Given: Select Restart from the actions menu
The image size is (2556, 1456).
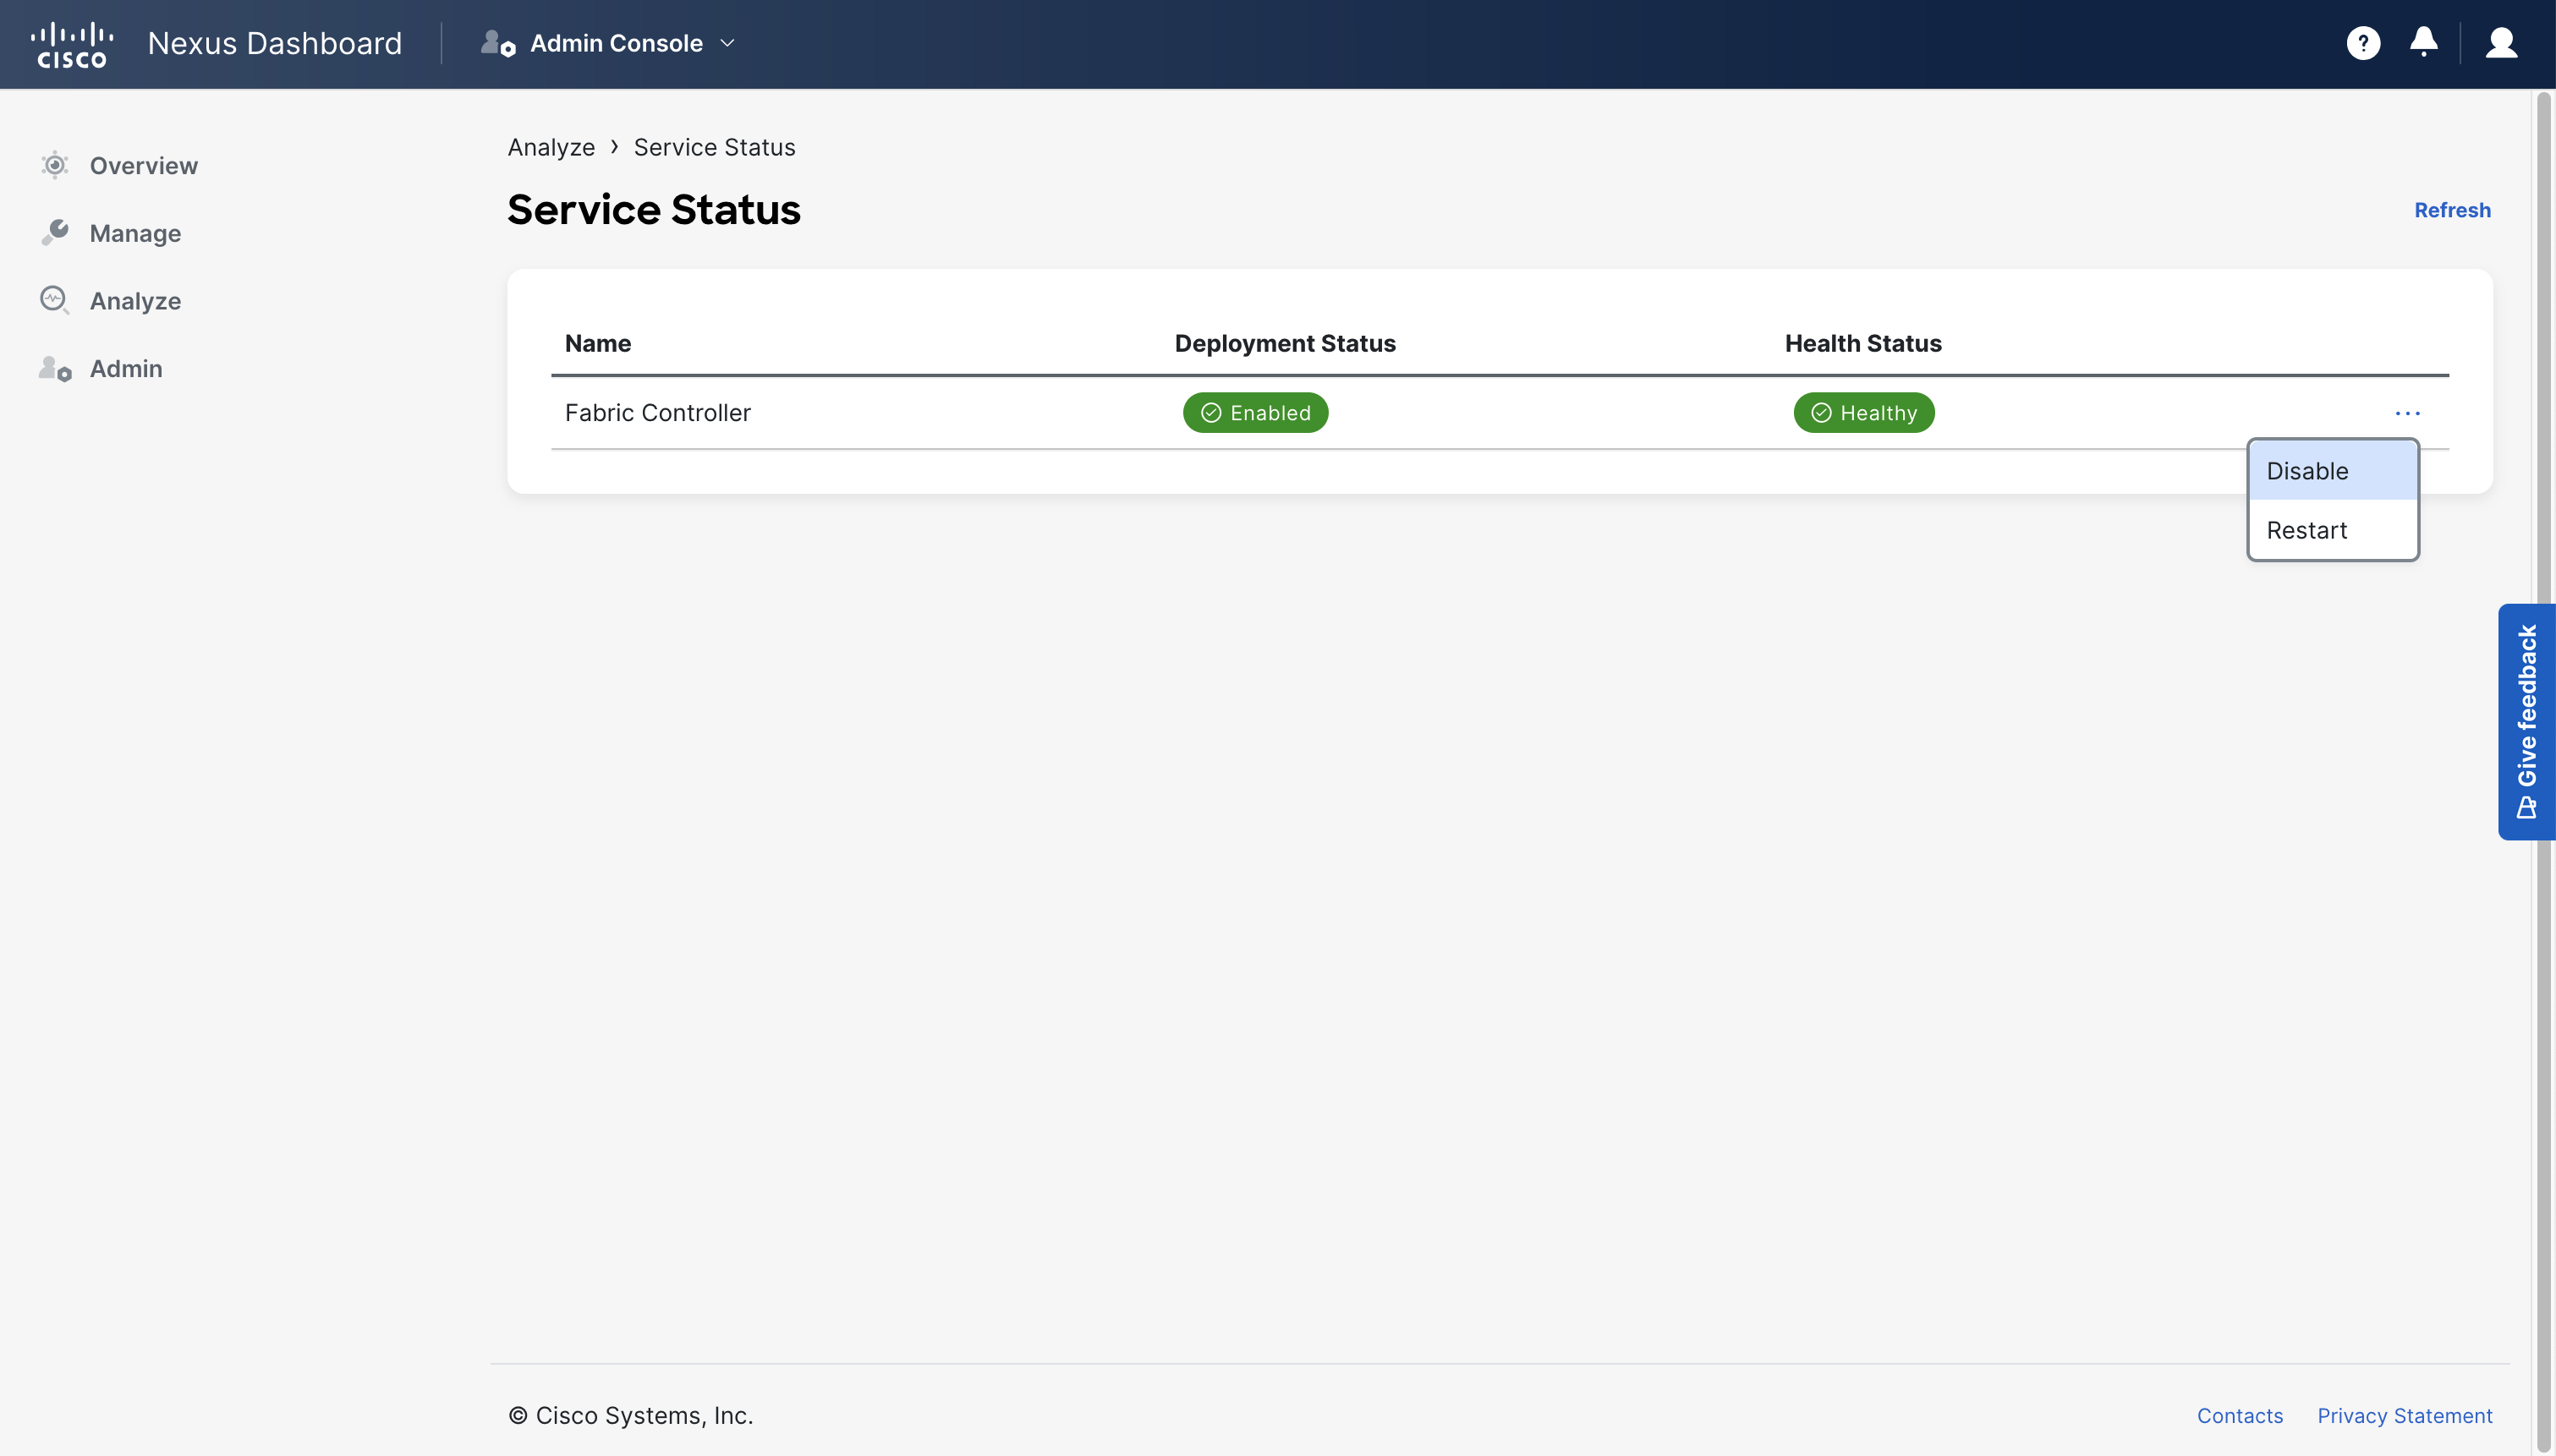Looking at the screenshot, I should point(2333,530).
